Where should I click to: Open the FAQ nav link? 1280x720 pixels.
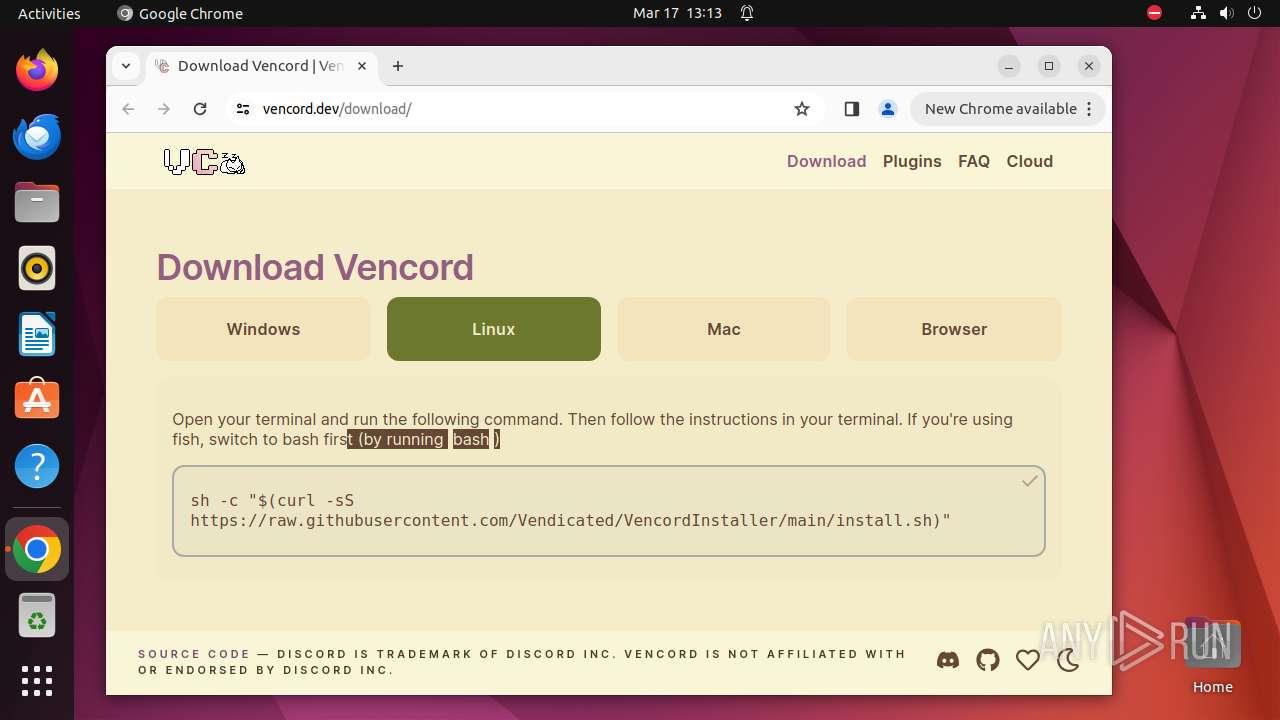click(974, 161)
